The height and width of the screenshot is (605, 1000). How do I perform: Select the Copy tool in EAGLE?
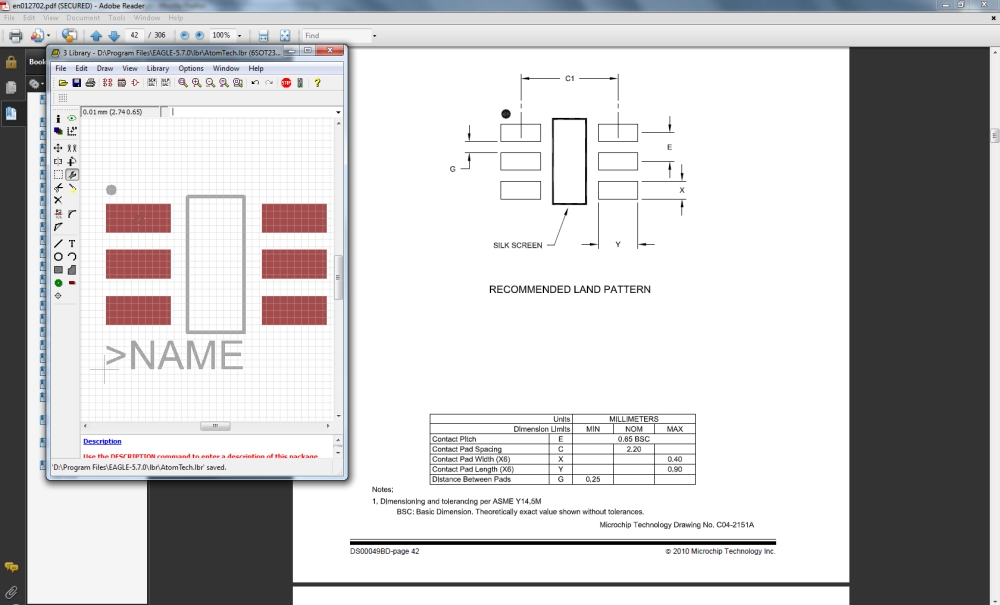click(x=72, y=148)
